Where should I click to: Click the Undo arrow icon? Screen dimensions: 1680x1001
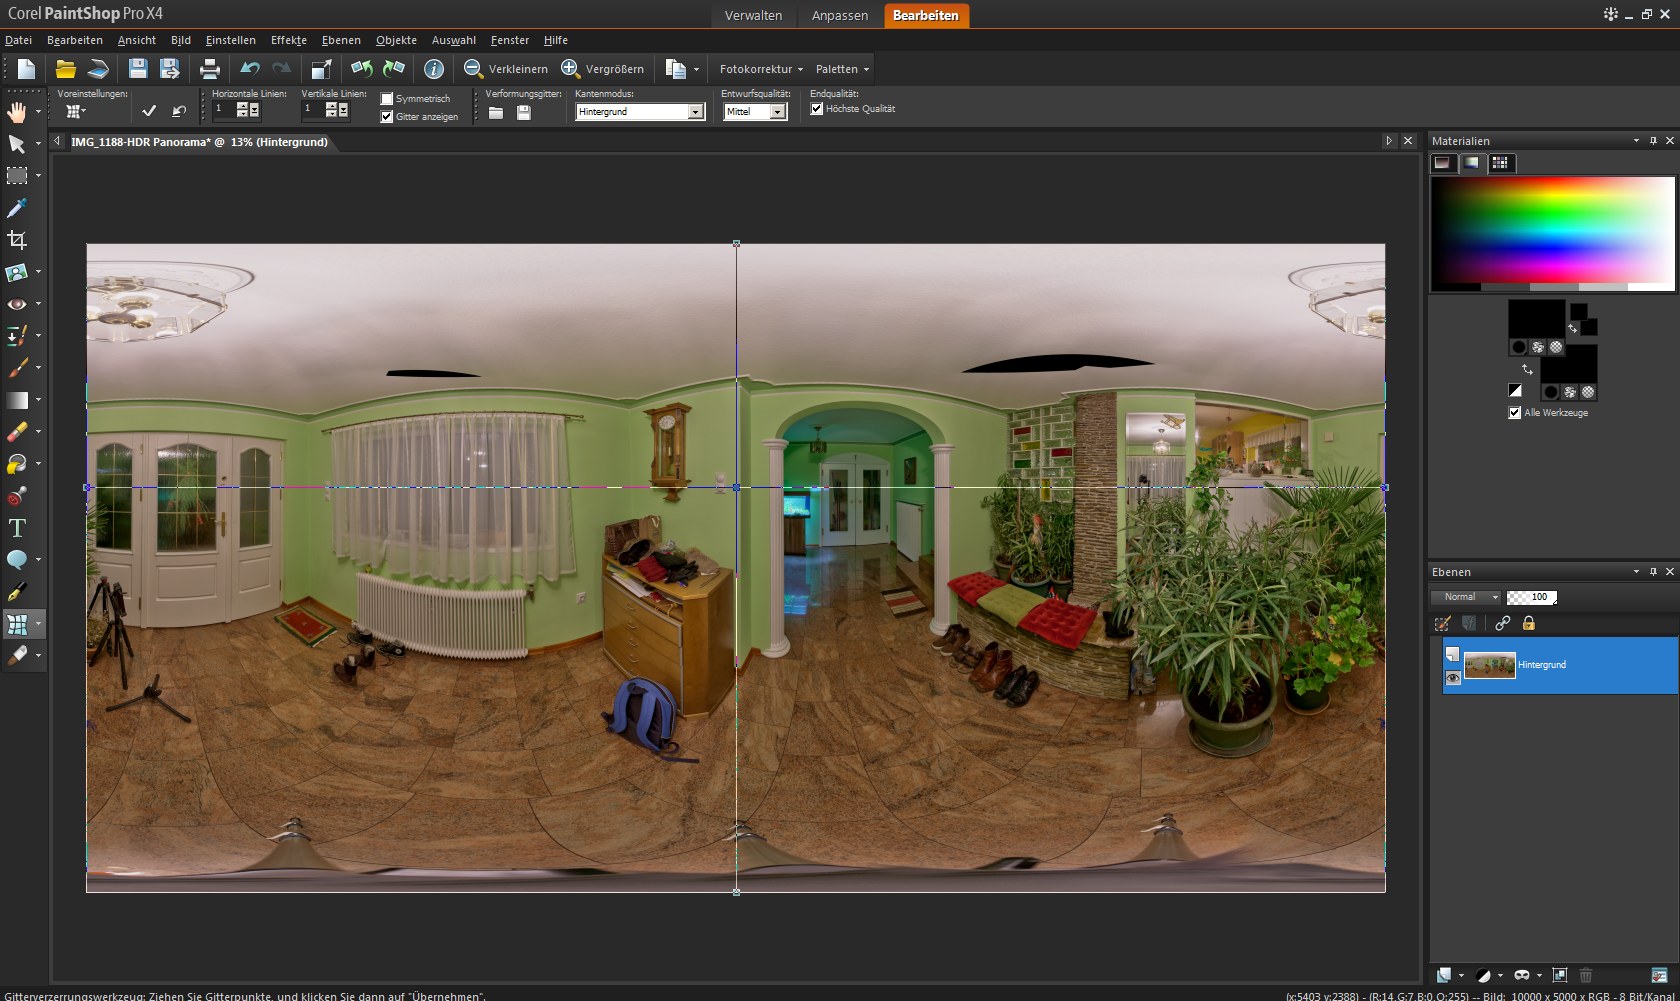pos(250,69)
